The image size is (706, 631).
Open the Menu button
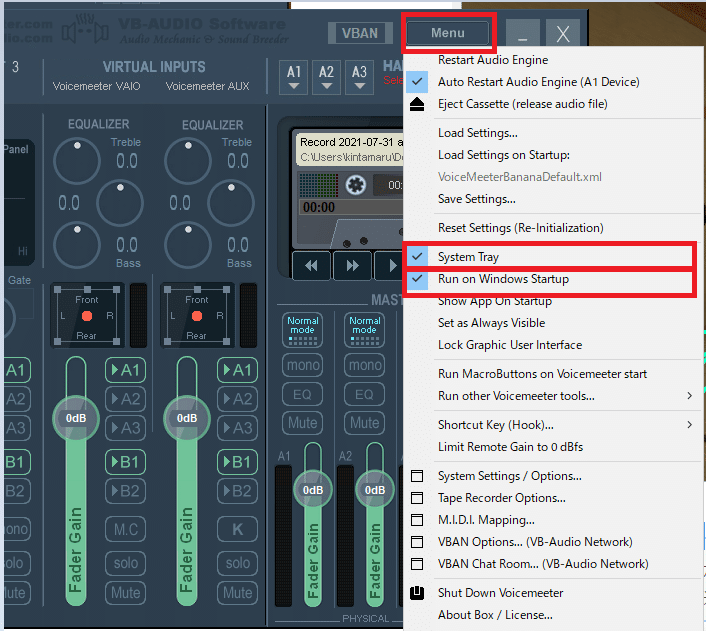[448, 33]
